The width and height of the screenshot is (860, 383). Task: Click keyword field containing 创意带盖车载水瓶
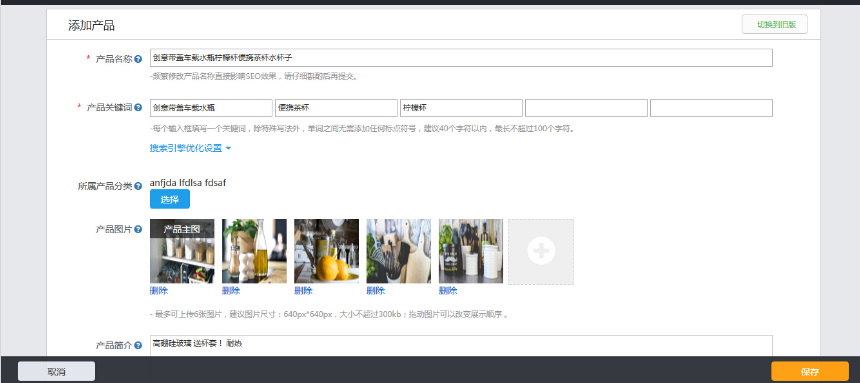(x=211, y=108)
